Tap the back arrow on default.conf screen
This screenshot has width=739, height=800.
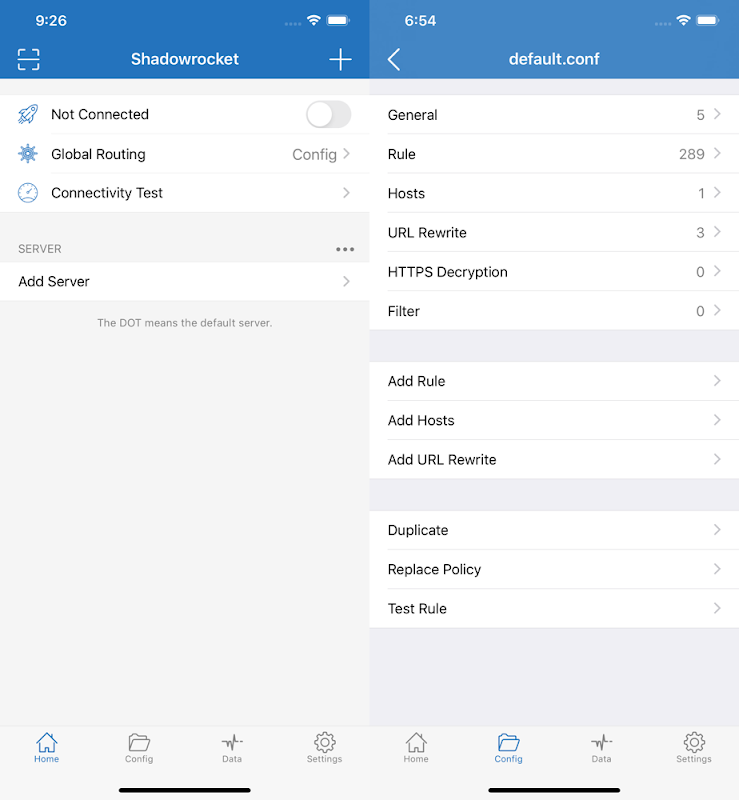[x=393, y=59]
